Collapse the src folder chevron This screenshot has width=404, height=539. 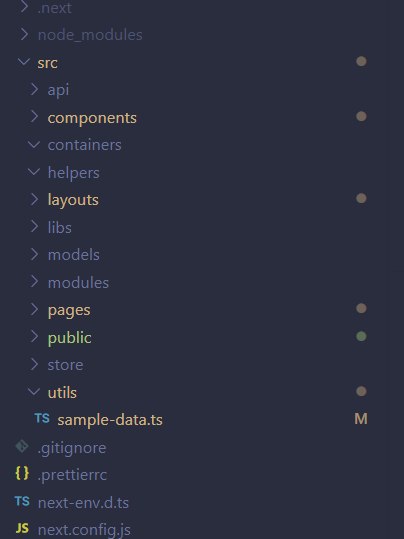(24, 62)
